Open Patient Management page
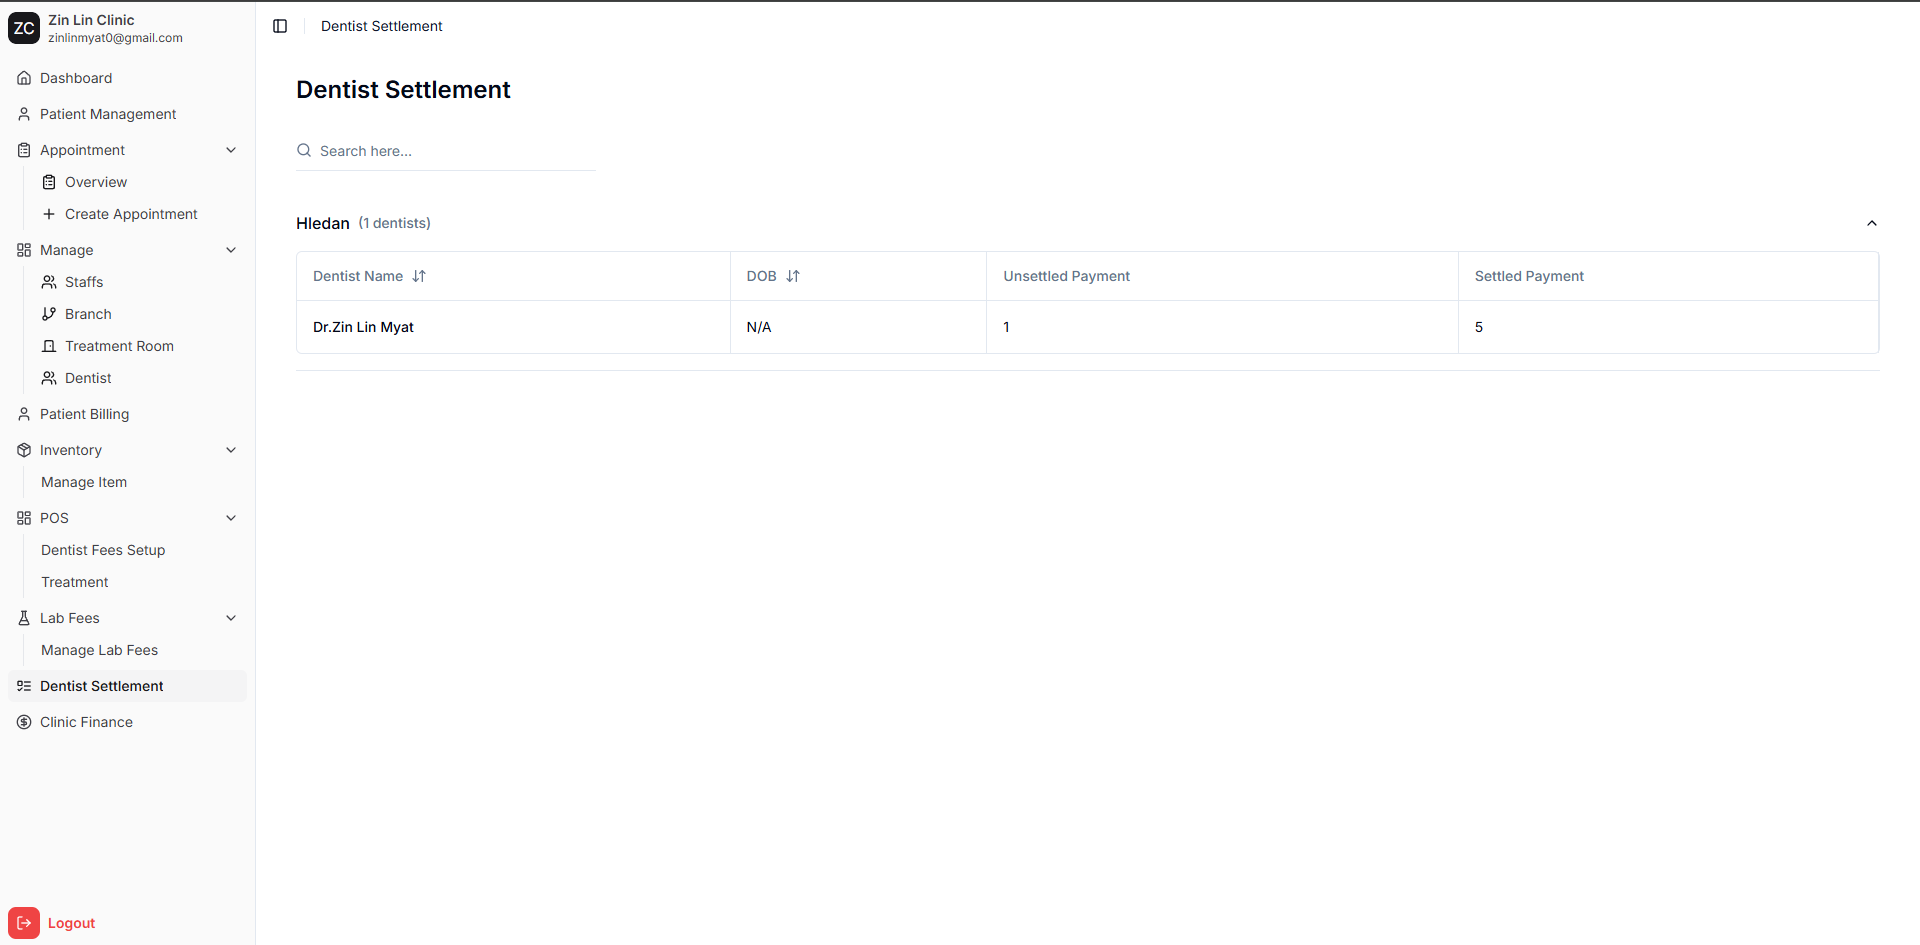 [x=108, y=114]
